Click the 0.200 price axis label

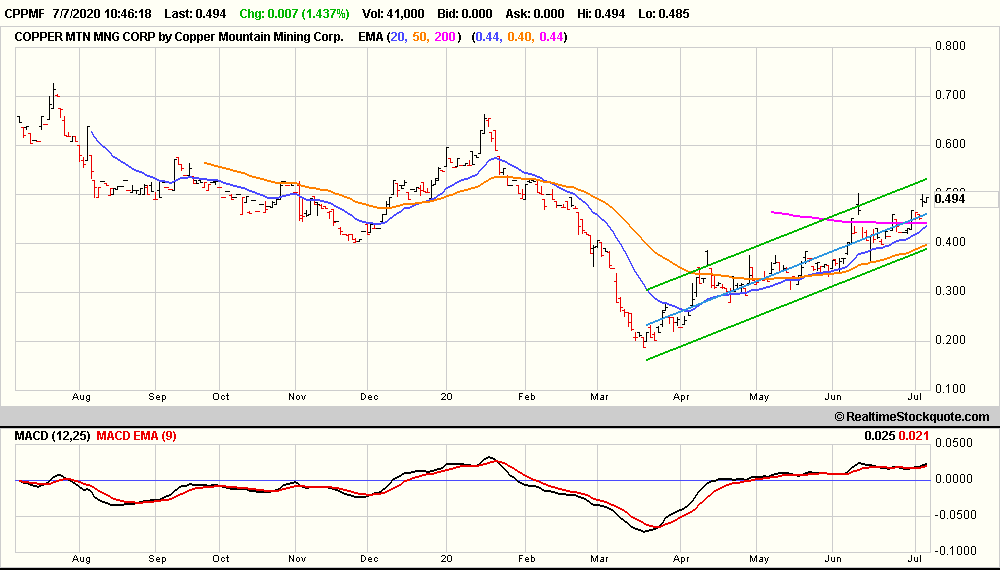point(950,340)
